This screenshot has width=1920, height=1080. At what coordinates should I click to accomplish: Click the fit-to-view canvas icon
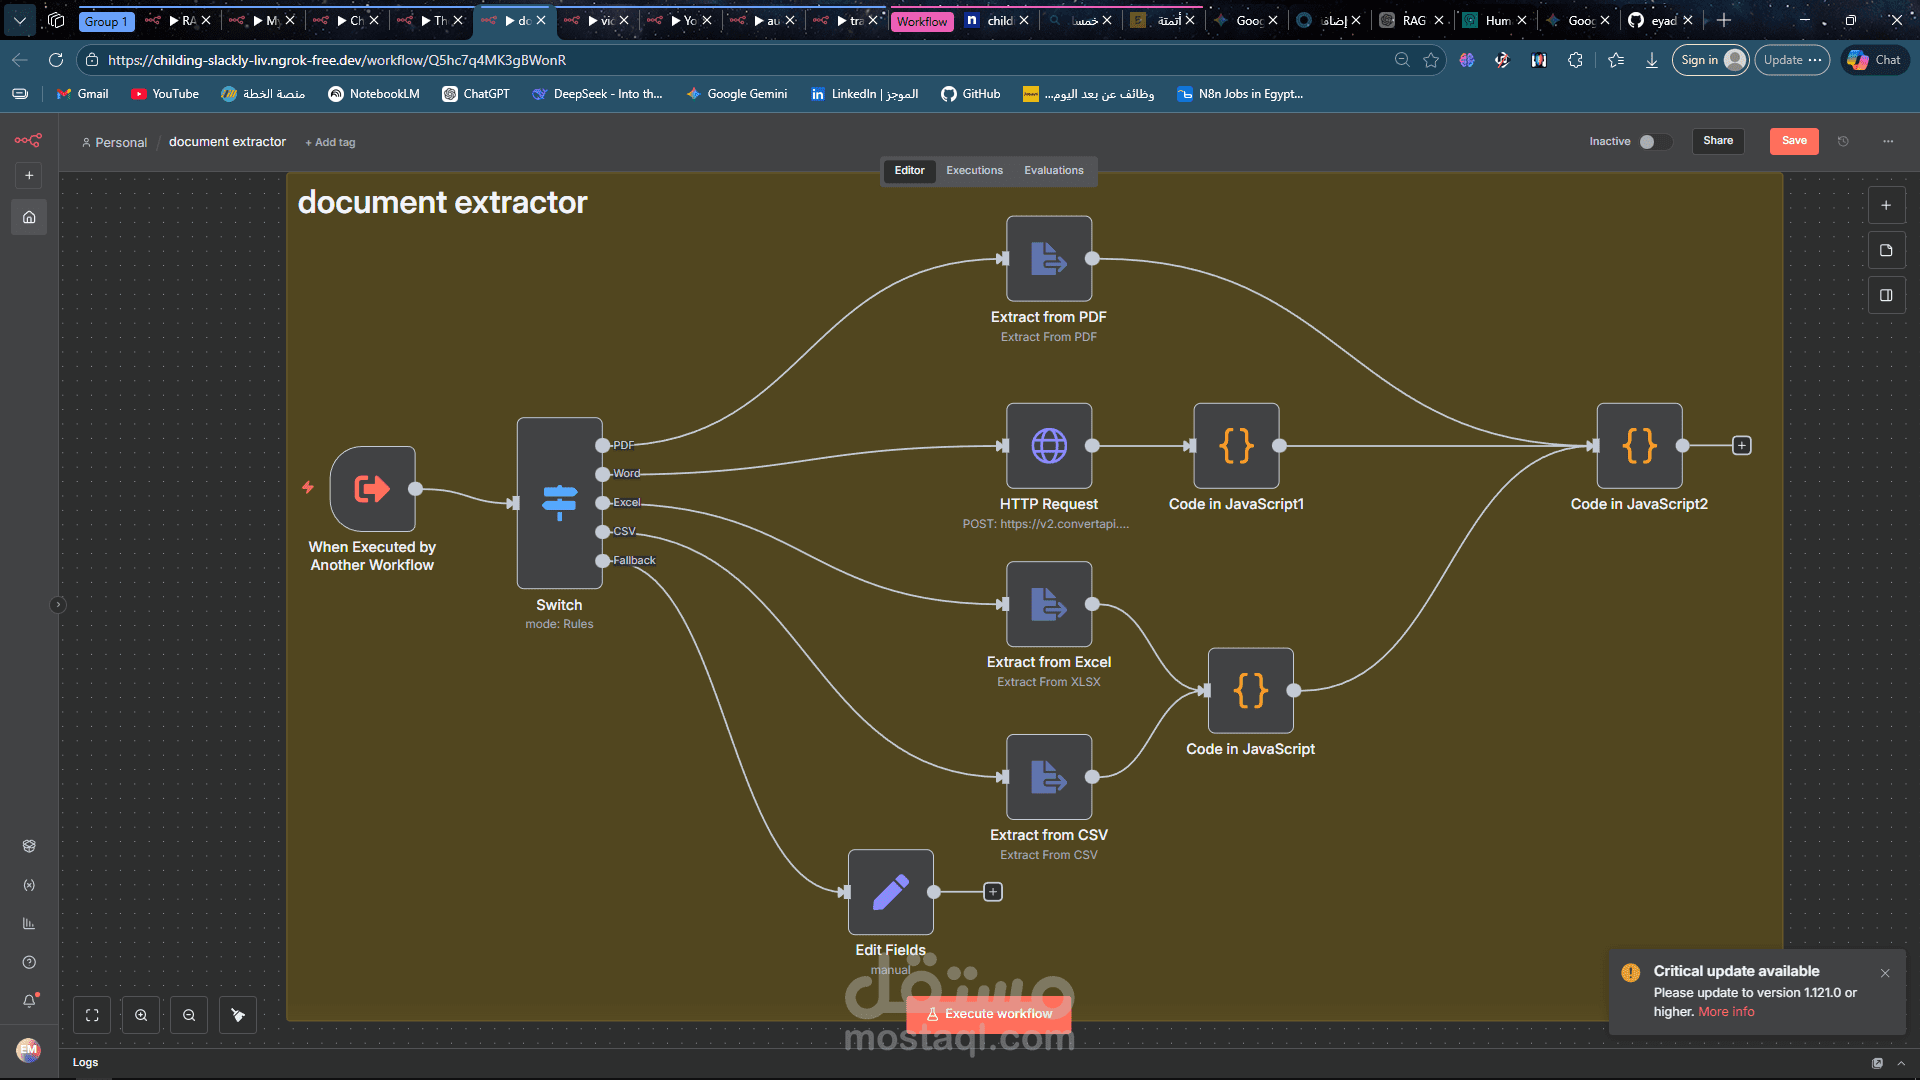point(92,1015)
